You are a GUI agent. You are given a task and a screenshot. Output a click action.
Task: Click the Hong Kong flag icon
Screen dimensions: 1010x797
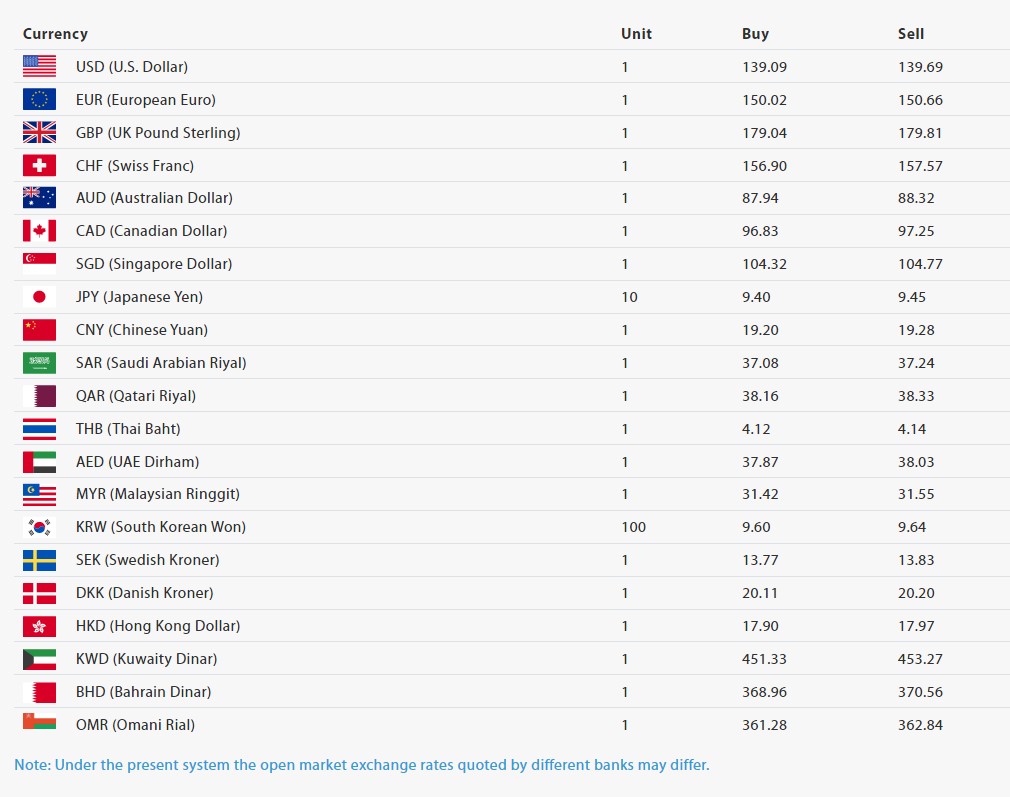(x=39, y=626)
